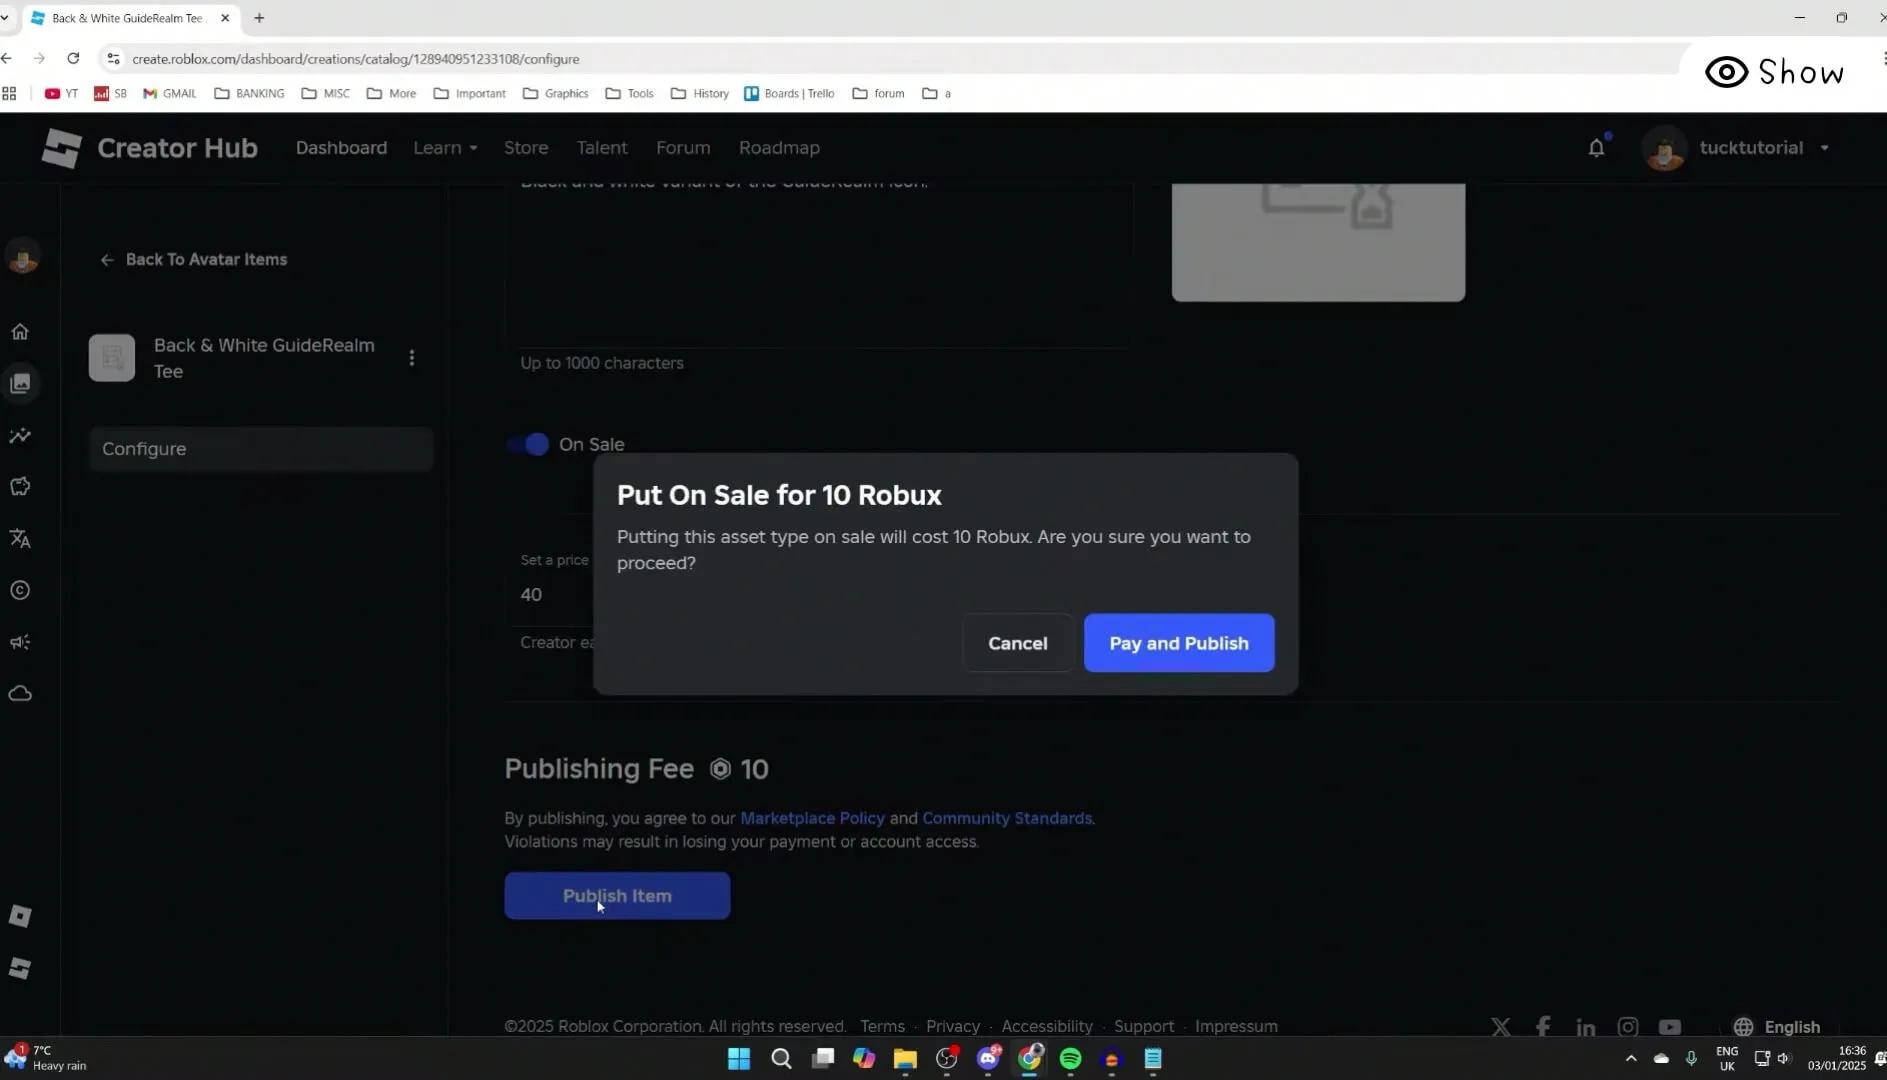Open File Explorer from the taskbar

pyautogui.click(x=905, y=1058)
